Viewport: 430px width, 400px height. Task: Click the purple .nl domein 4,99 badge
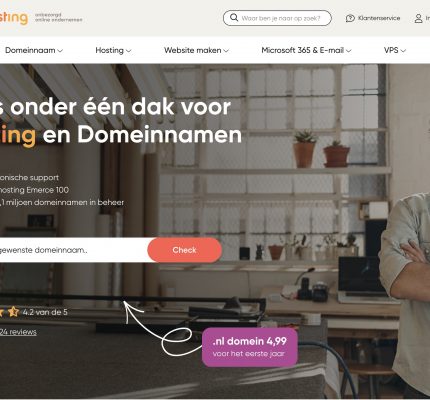pos(250,347)
